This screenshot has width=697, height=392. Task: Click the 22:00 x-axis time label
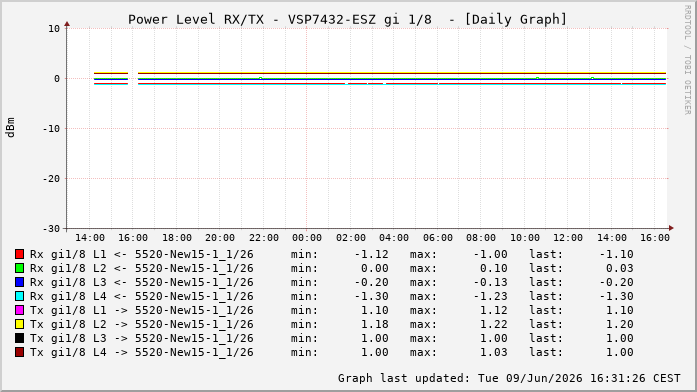pyautogui.click(x=264, y=238)
